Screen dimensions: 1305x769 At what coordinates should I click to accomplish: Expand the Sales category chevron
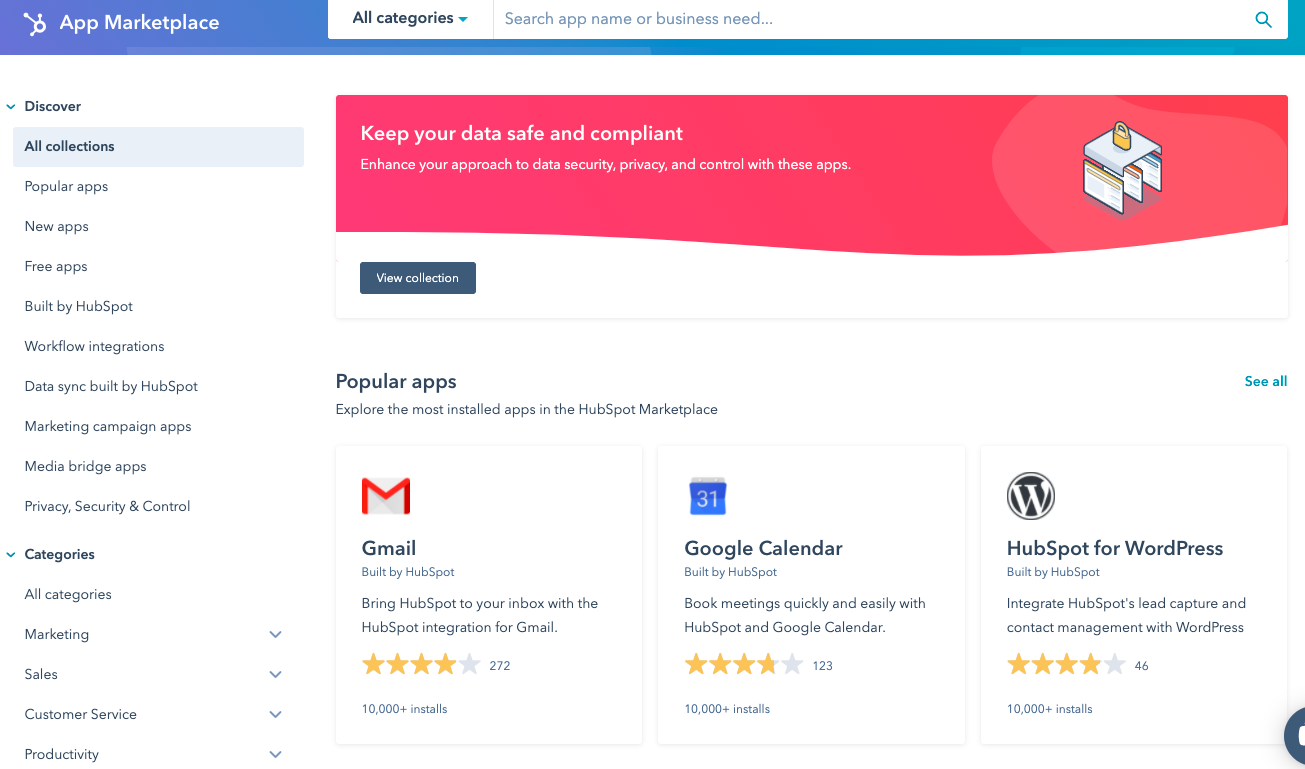276,675
